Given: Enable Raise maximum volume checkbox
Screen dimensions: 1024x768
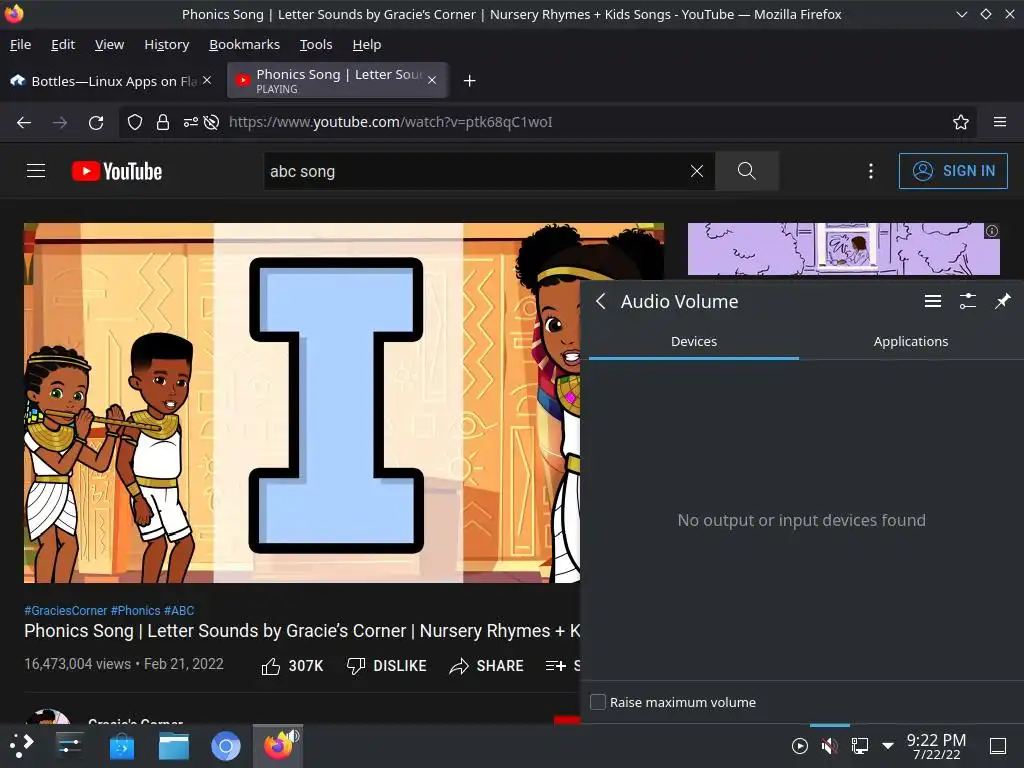Looking at the screenshot, I should point(598,702).
